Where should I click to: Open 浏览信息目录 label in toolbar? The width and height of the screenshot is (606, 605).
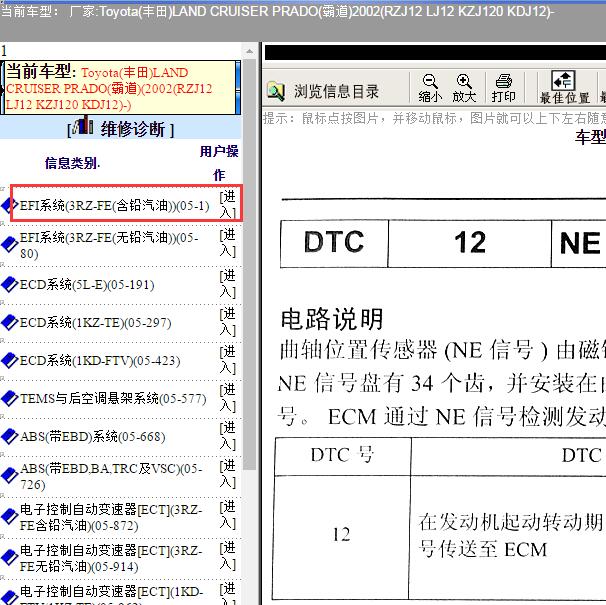coord(336,92)
